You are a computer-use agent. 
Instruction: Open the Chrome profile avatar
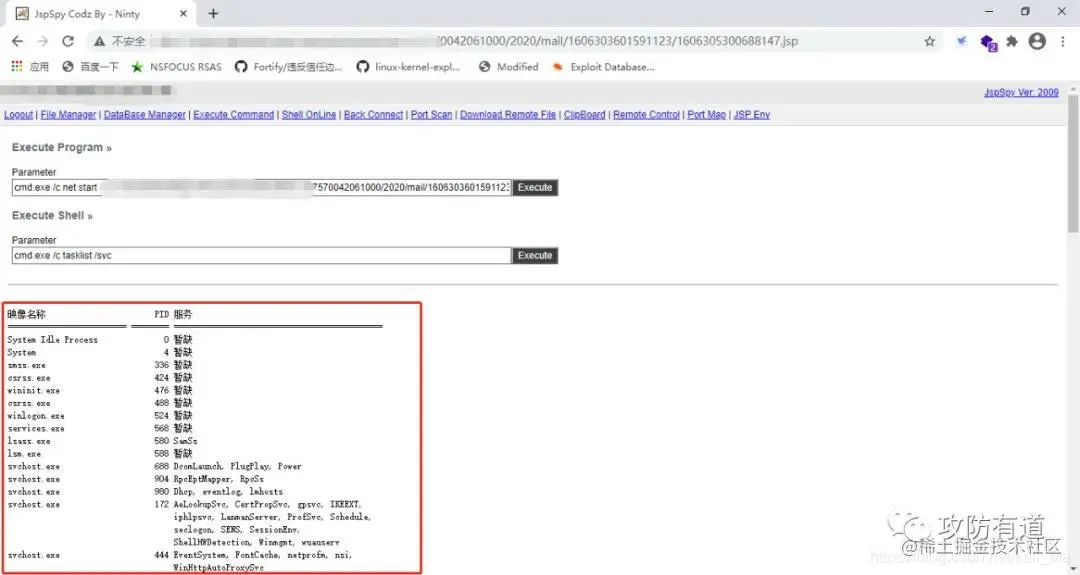(x=1037, y=41)
